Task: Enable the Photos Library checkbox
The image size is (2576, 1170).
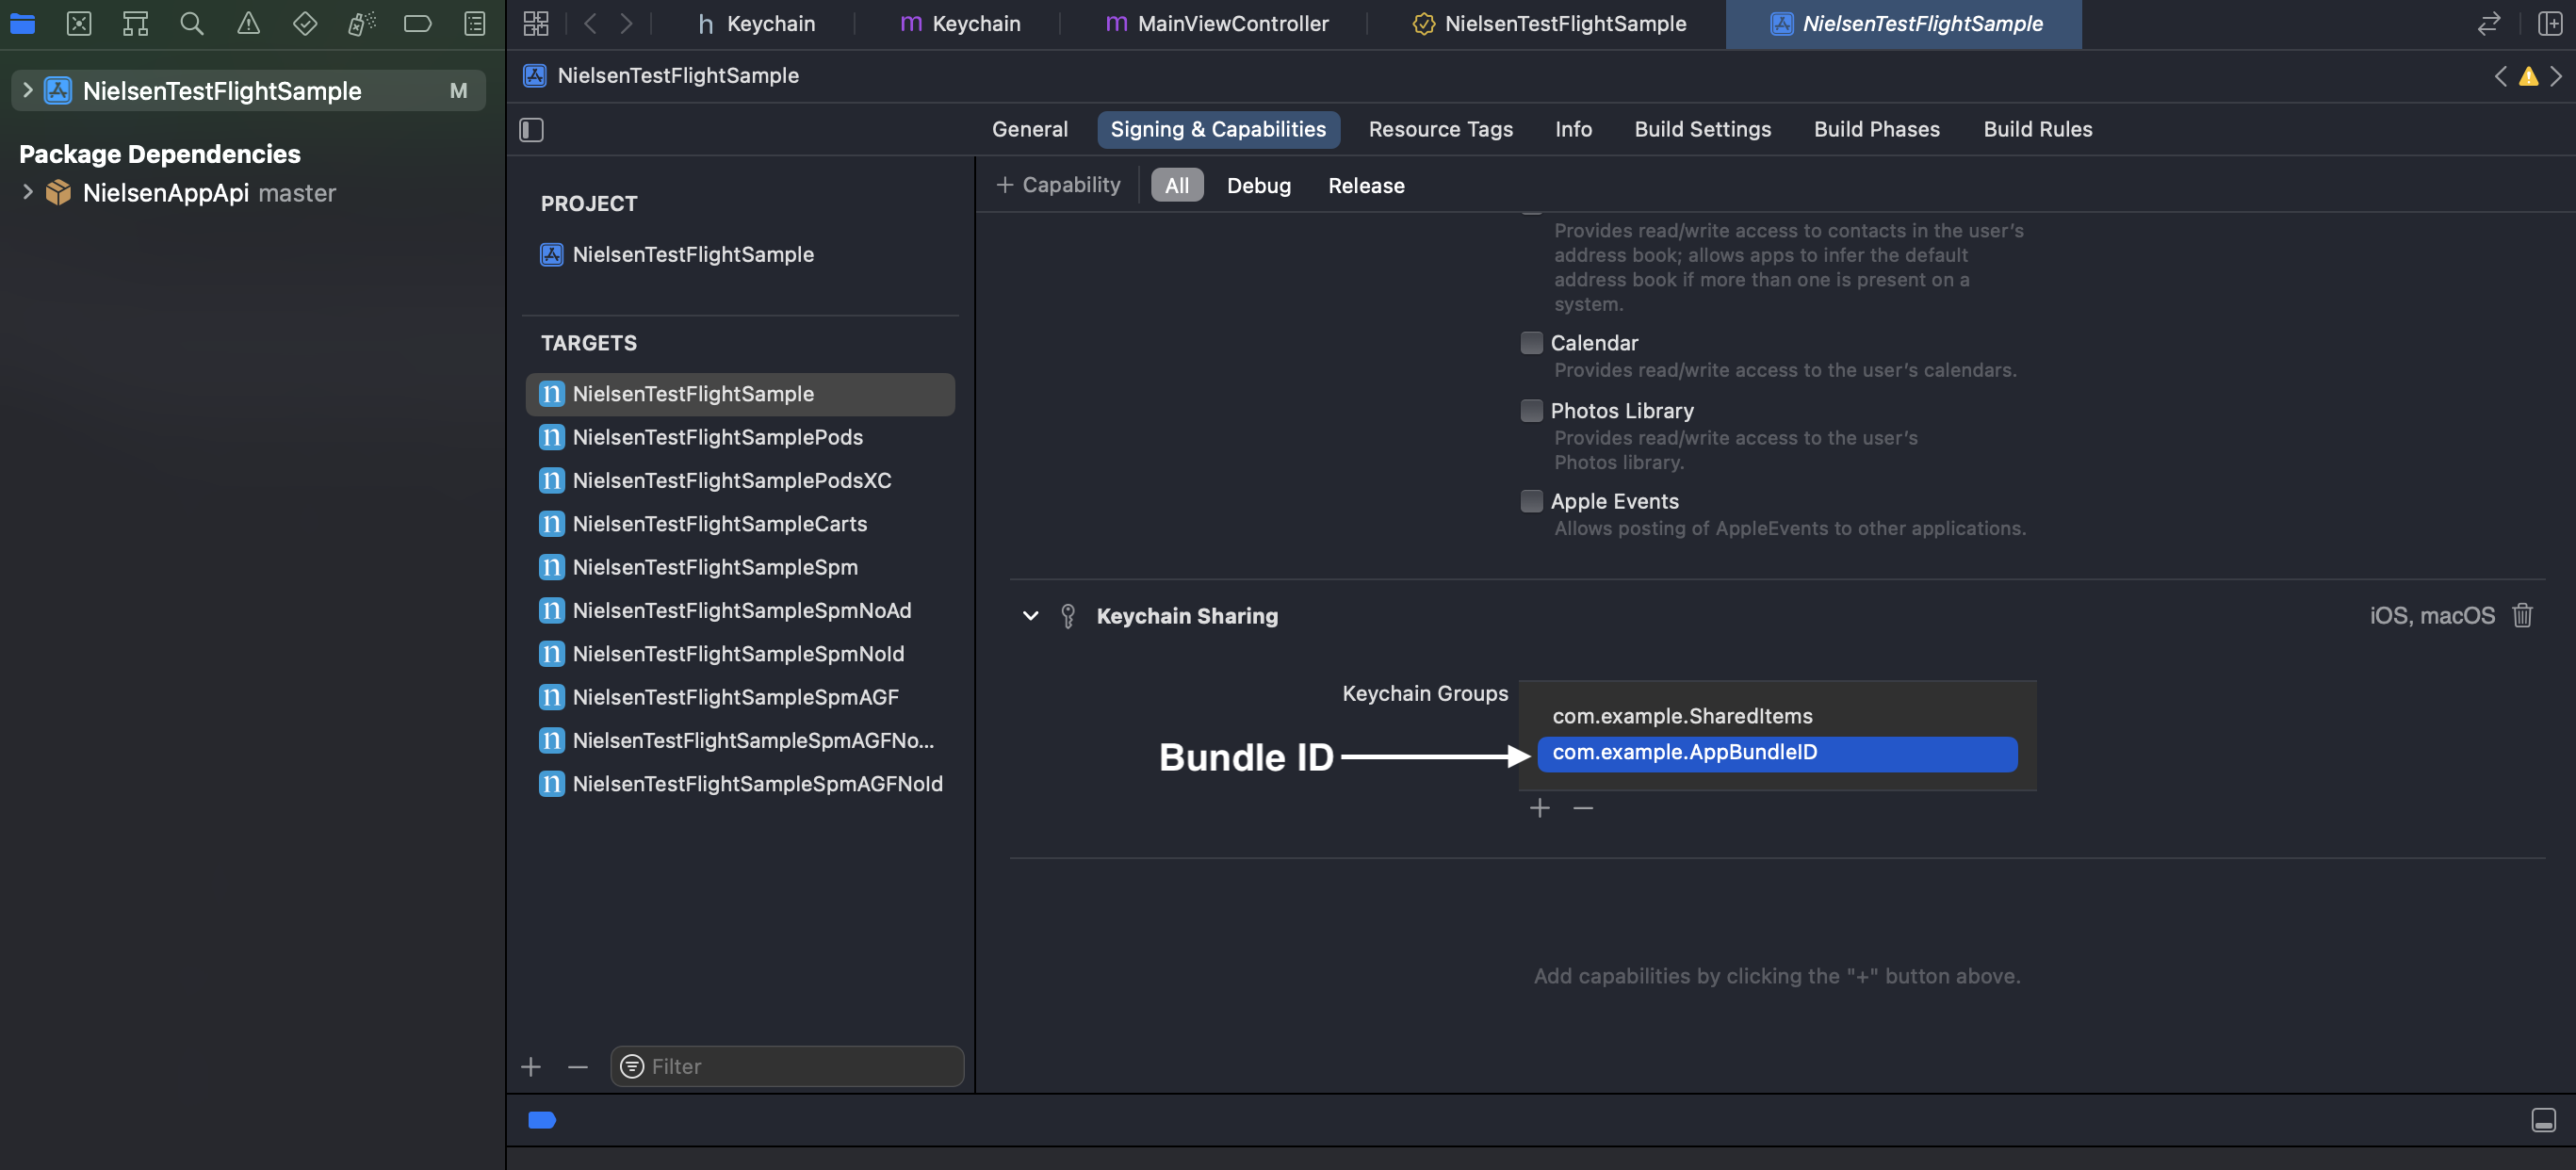Action: click(x=1531, y=410)
